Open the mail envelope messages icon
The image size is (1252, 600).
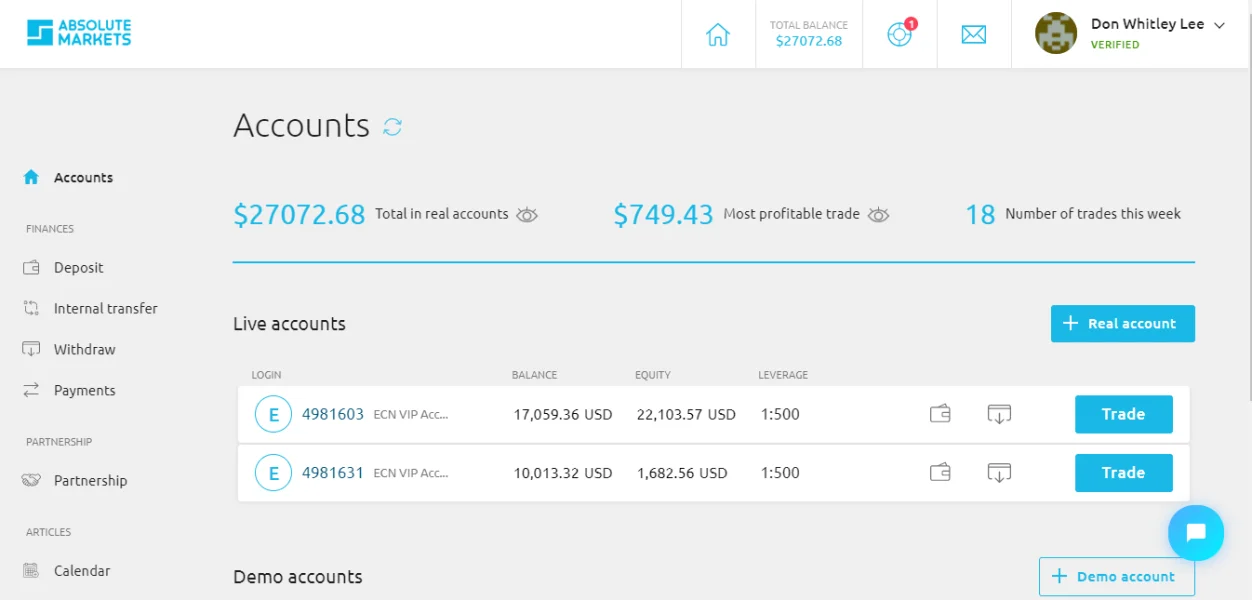[x=973, y=35]
